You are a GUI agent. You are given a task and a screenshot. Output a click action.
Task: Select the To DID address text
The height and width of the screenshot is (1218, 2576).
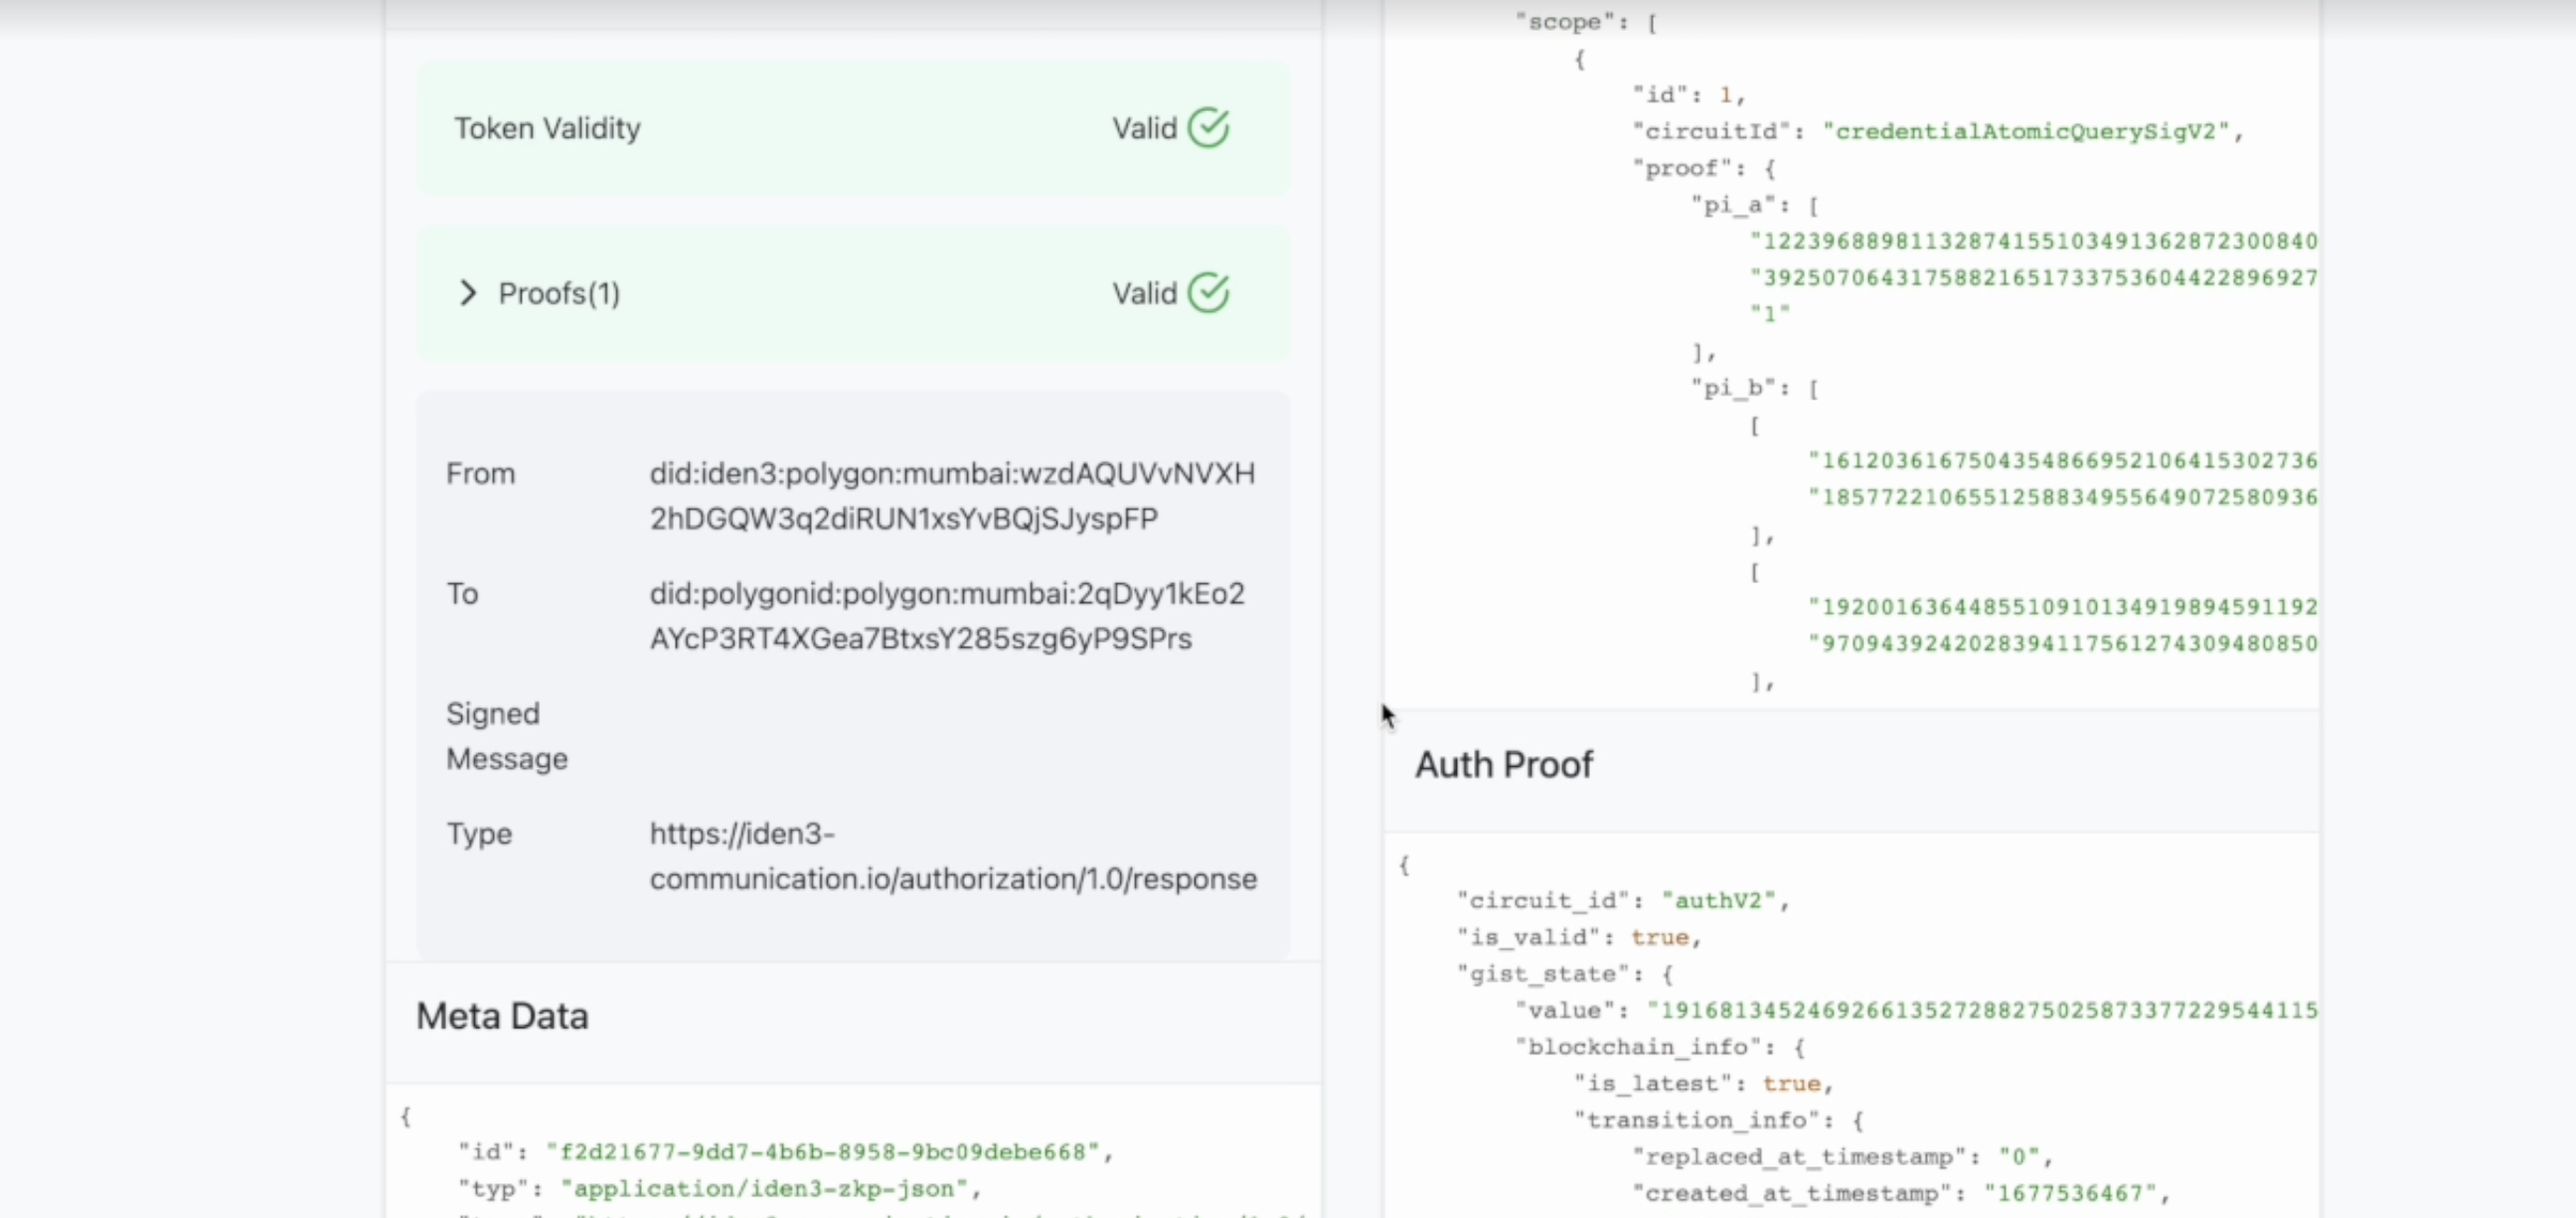tap(947, 616)
